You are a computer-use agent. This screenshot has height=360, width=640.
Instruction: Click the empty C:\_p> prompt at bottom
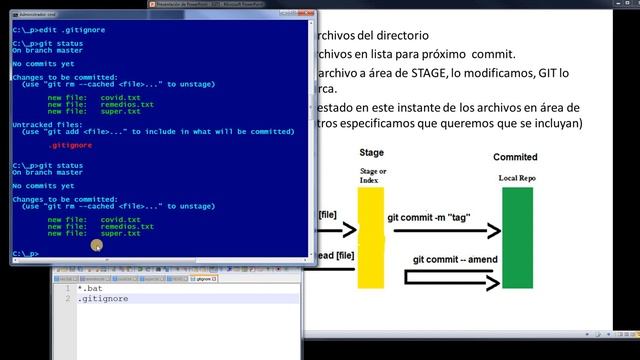[x=25, y=253]
